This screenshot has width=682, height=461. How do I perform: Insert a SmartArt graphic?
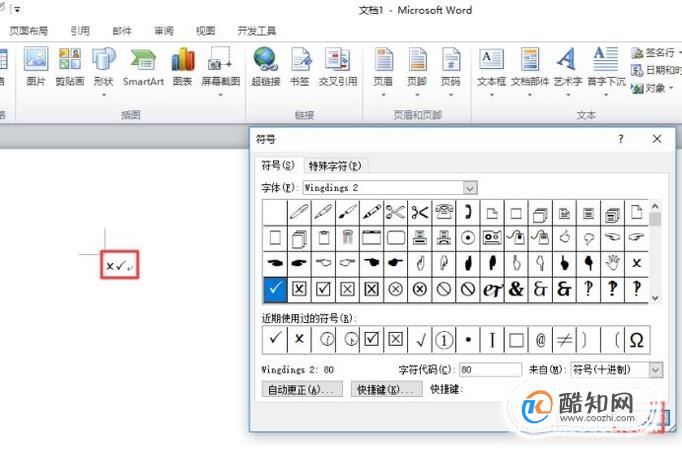143,67
